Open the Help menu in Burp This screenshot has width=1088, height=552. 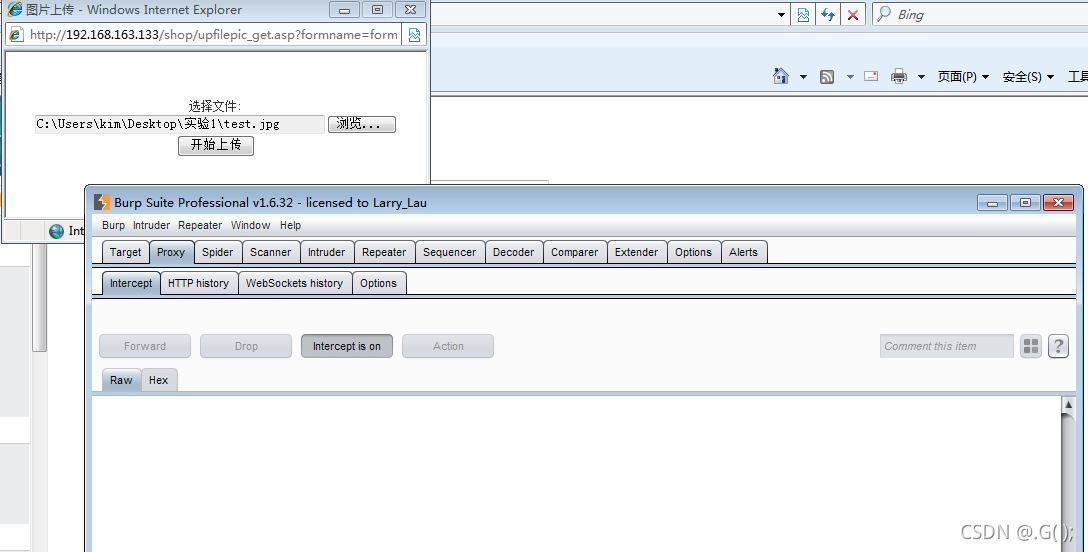coord(291,225)
